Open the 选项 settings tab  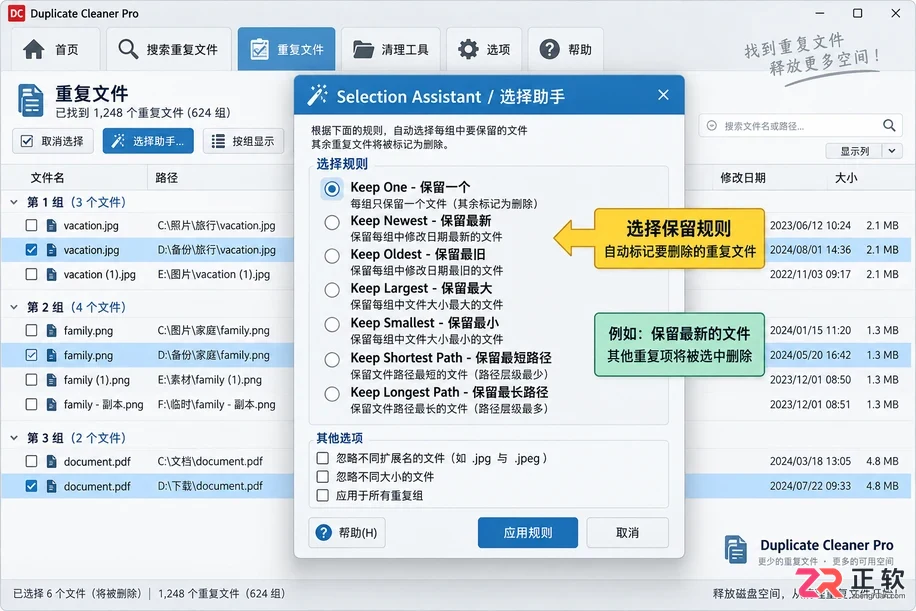point(484,50)
